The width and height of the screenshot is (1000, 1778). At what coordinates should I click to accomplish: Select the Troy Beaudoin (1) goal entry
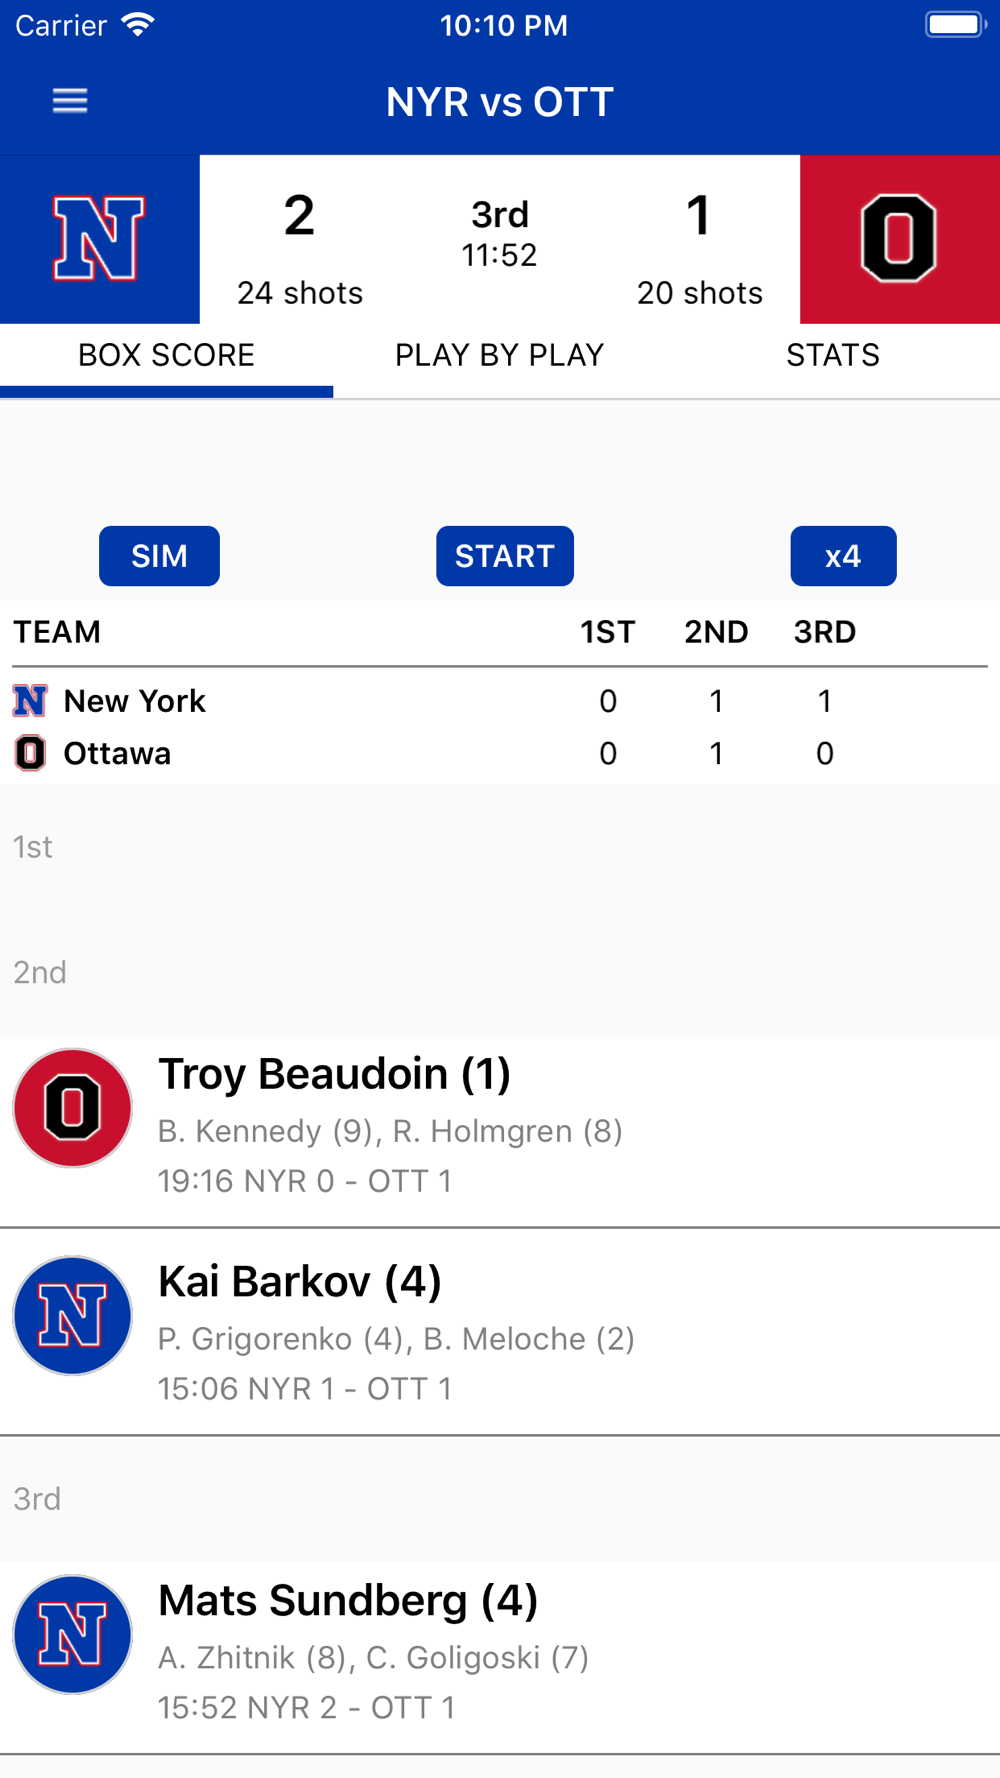500,1131
